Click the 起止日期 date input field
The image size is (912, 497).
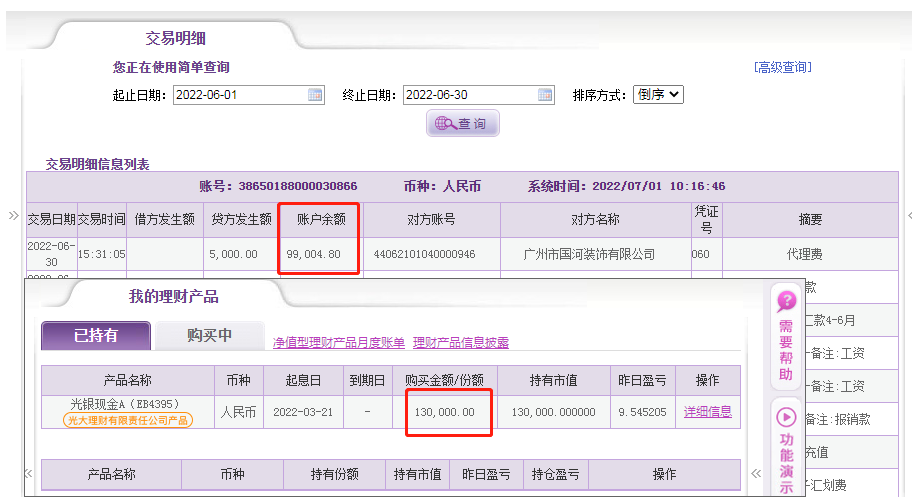[x=239, y=95]
